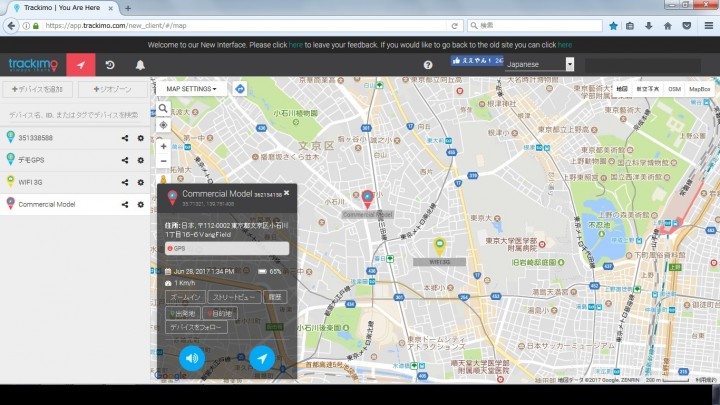The image size is (720, 405).
Task: Open the Japanese language dropdown
Action: 540,64
